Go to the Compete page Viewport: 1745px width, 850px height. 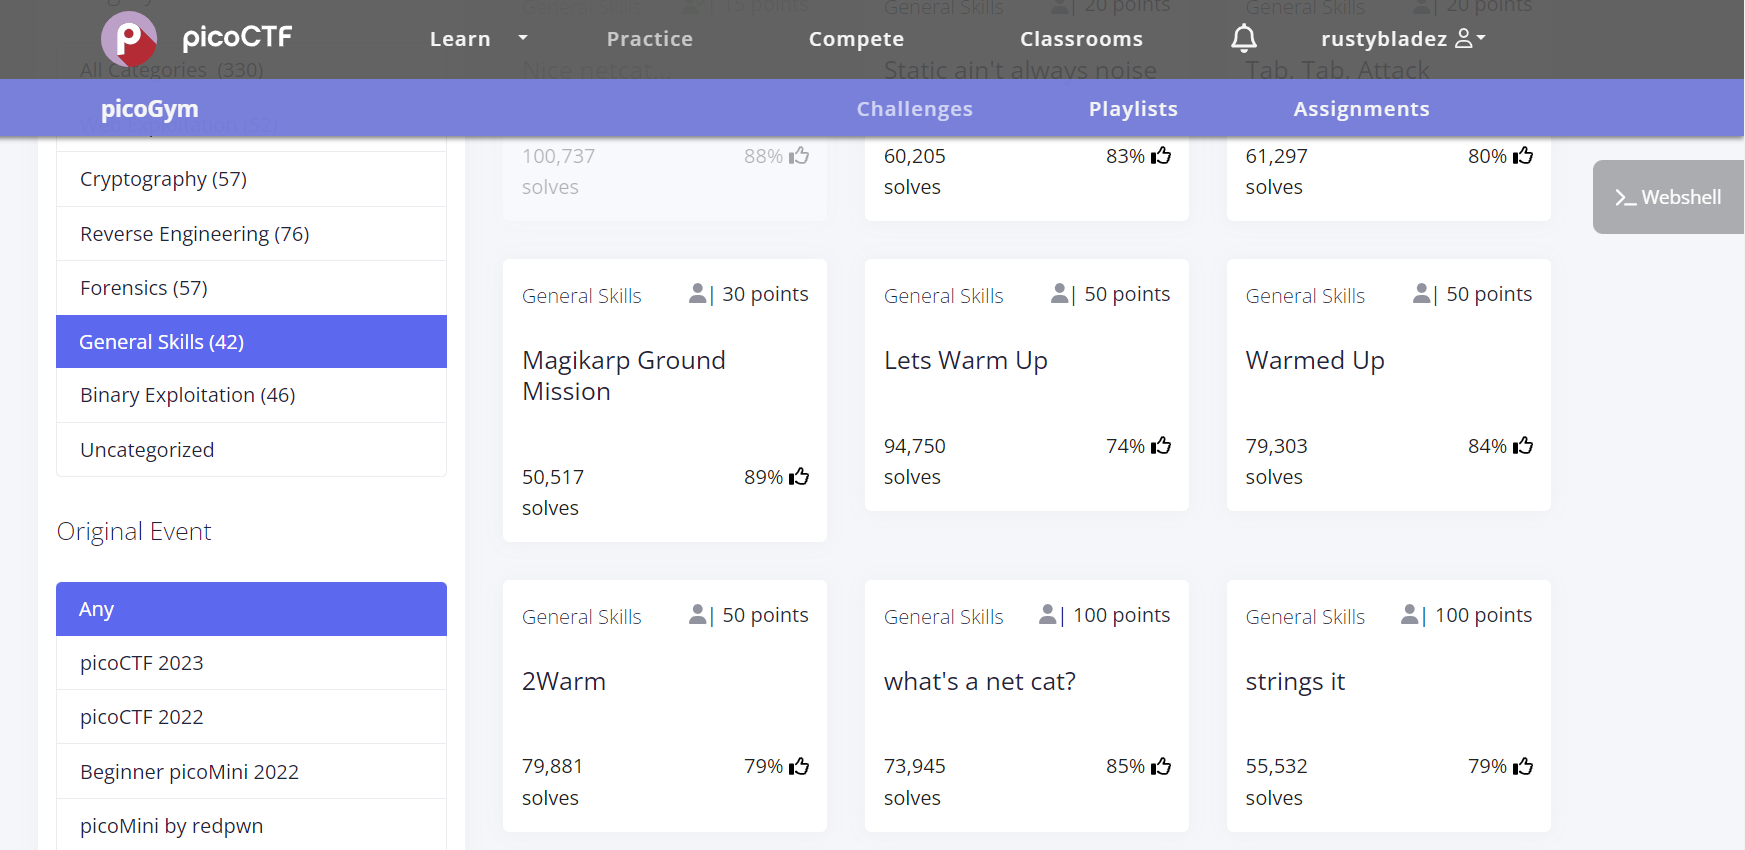856,39
